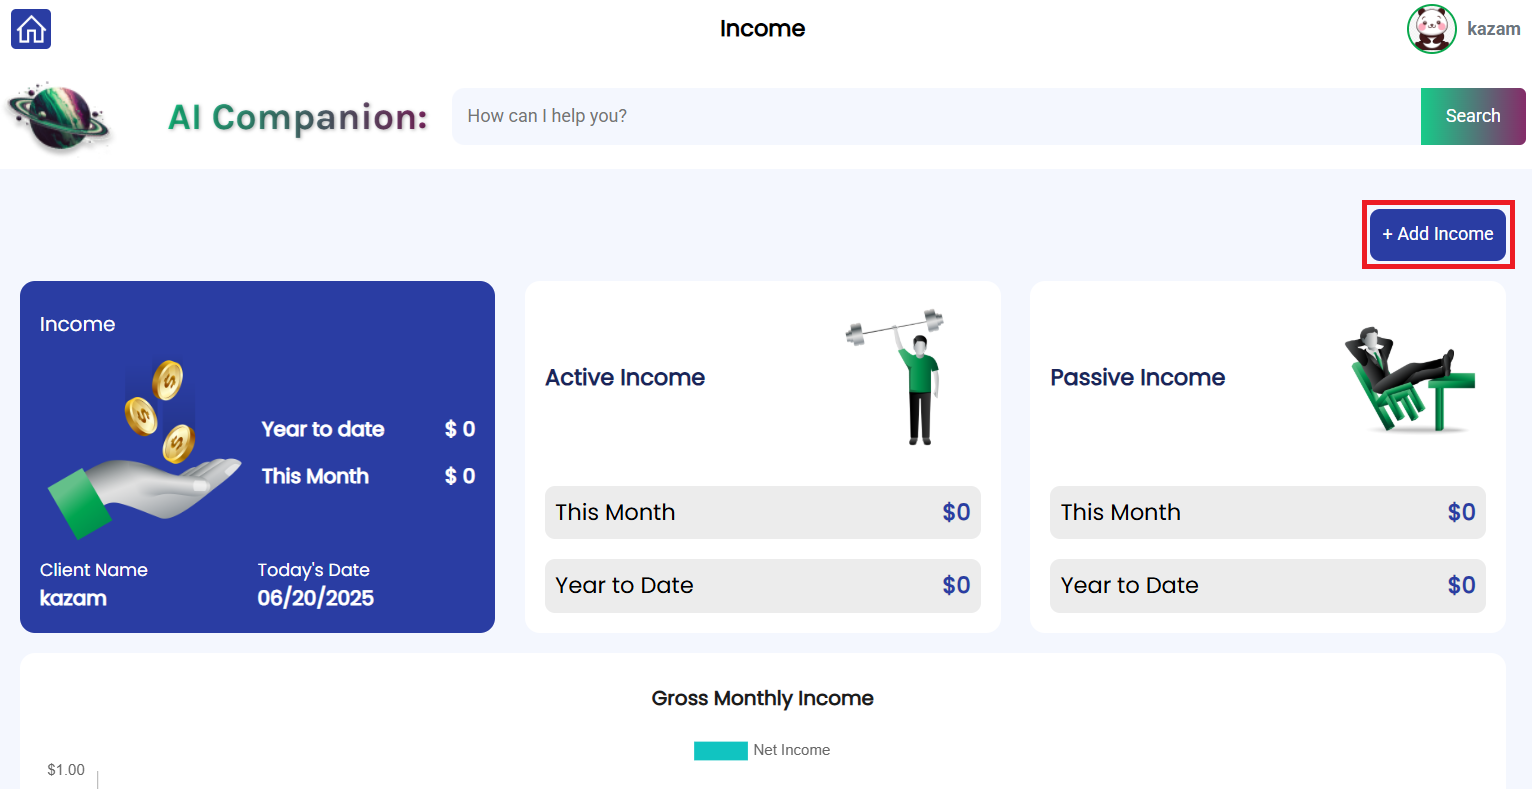The width and height of the screenshot is (1532, 789).
Task: Select Passive Income This Month row
Action: coord(1267,512)
